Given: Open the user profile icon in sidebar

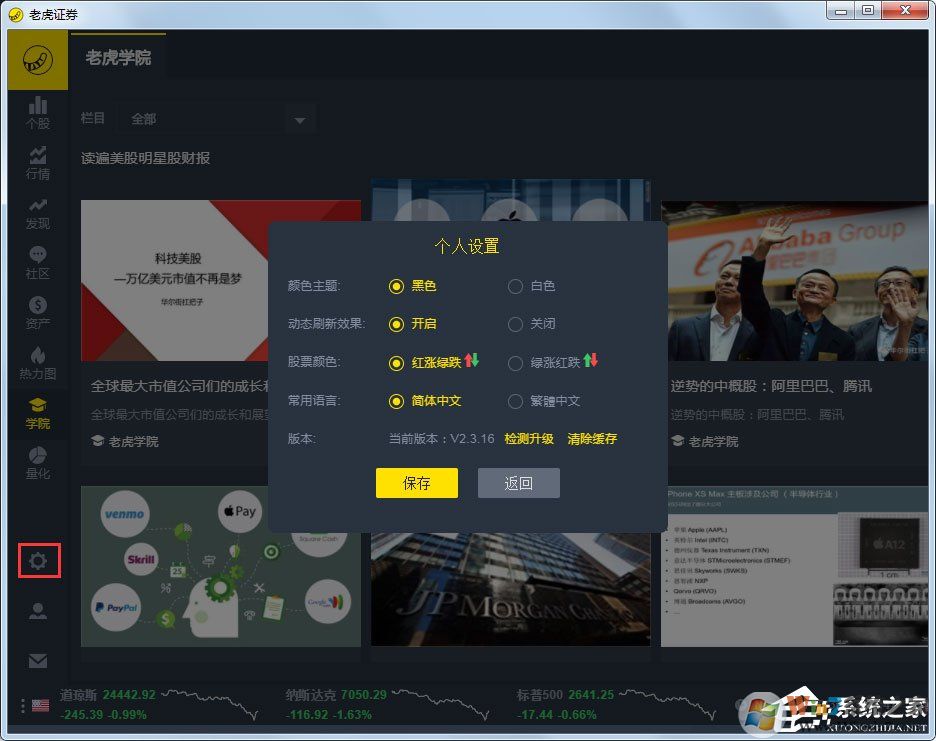Looking at the screenshot, I should [38, 611].
